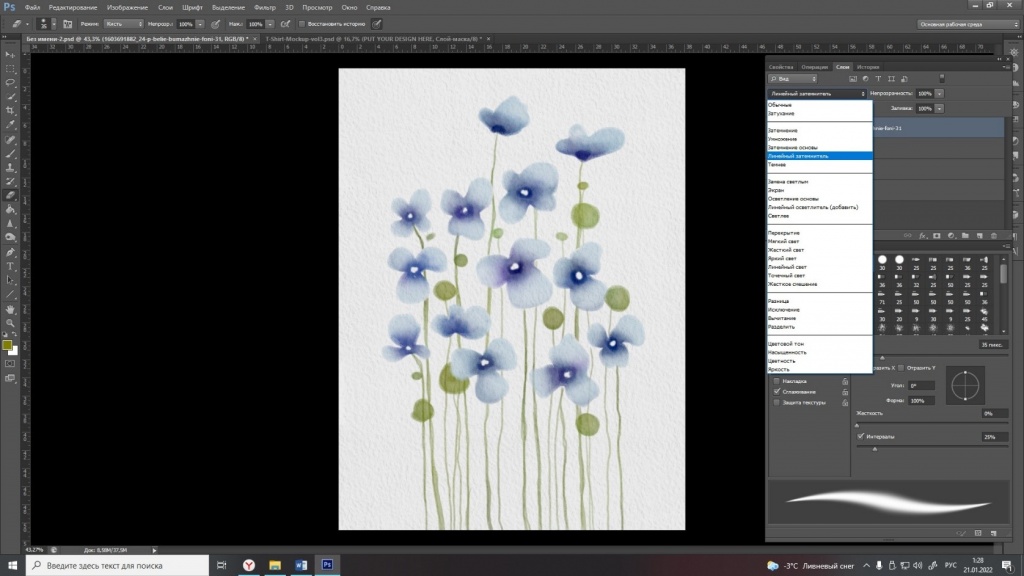Image resolution: width=1024 pixels, height=576 pixels.
Task: Select the Zoom tool in the toolbar
Action: [10, 323]
